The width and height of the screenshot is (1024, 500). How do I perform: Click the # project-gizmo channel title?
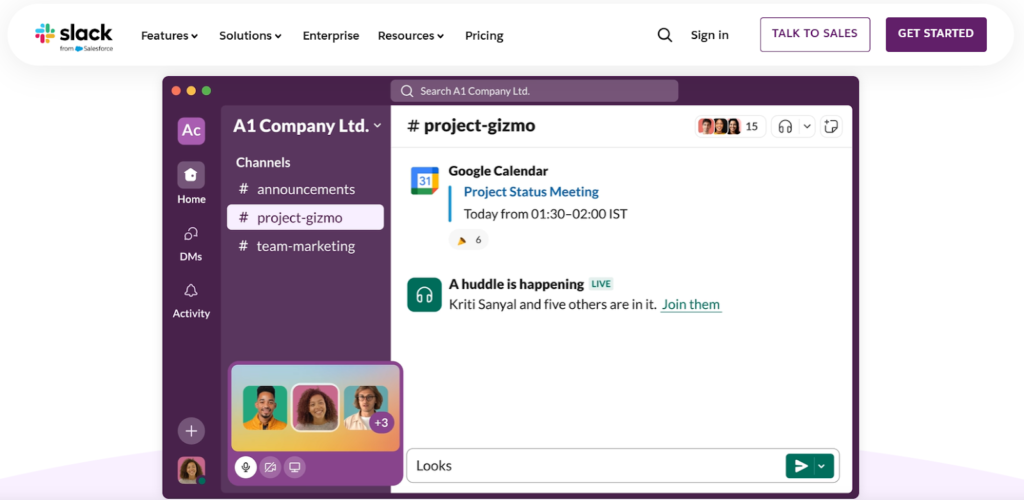(471, 126)
